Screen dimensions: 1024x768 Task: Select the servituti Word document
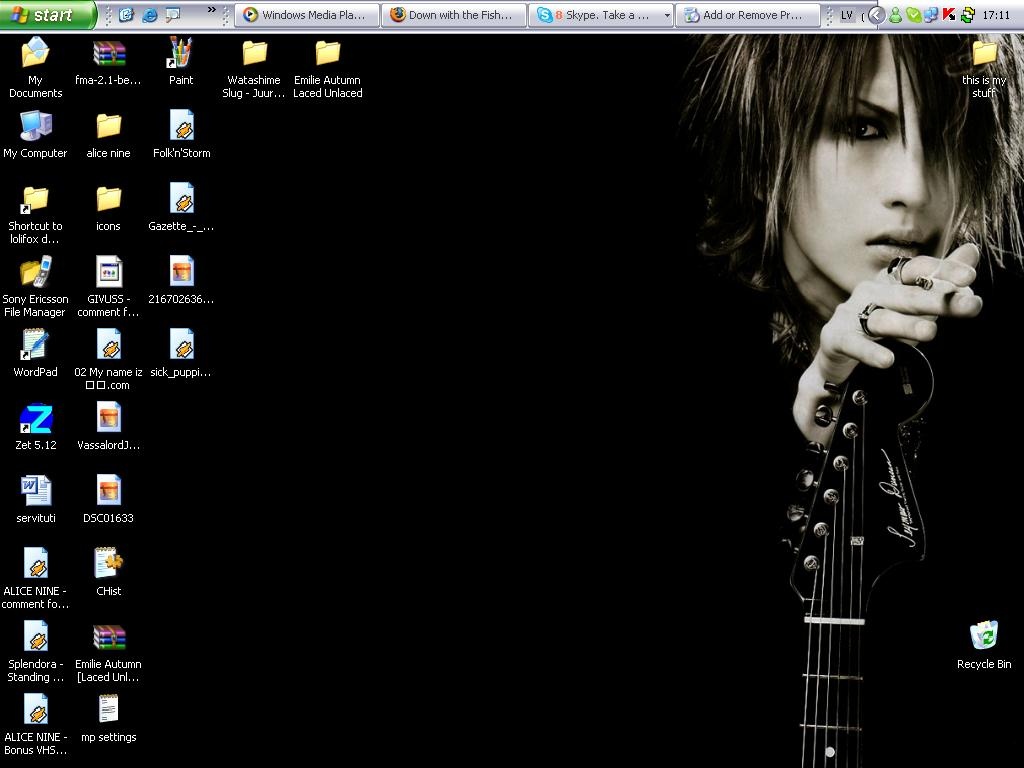click(x=35, y=500)
